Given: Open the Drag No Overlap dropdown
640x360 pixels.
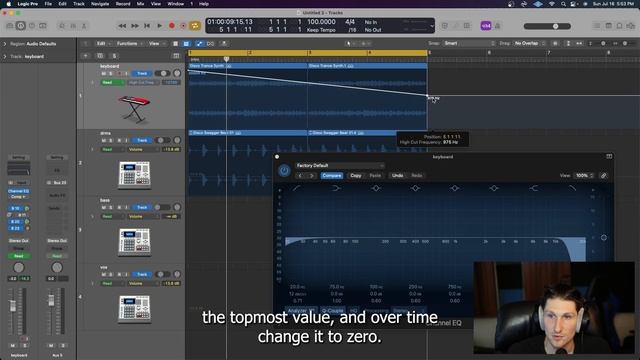Looking at the screenshot, I should click(x=529, y=43).
